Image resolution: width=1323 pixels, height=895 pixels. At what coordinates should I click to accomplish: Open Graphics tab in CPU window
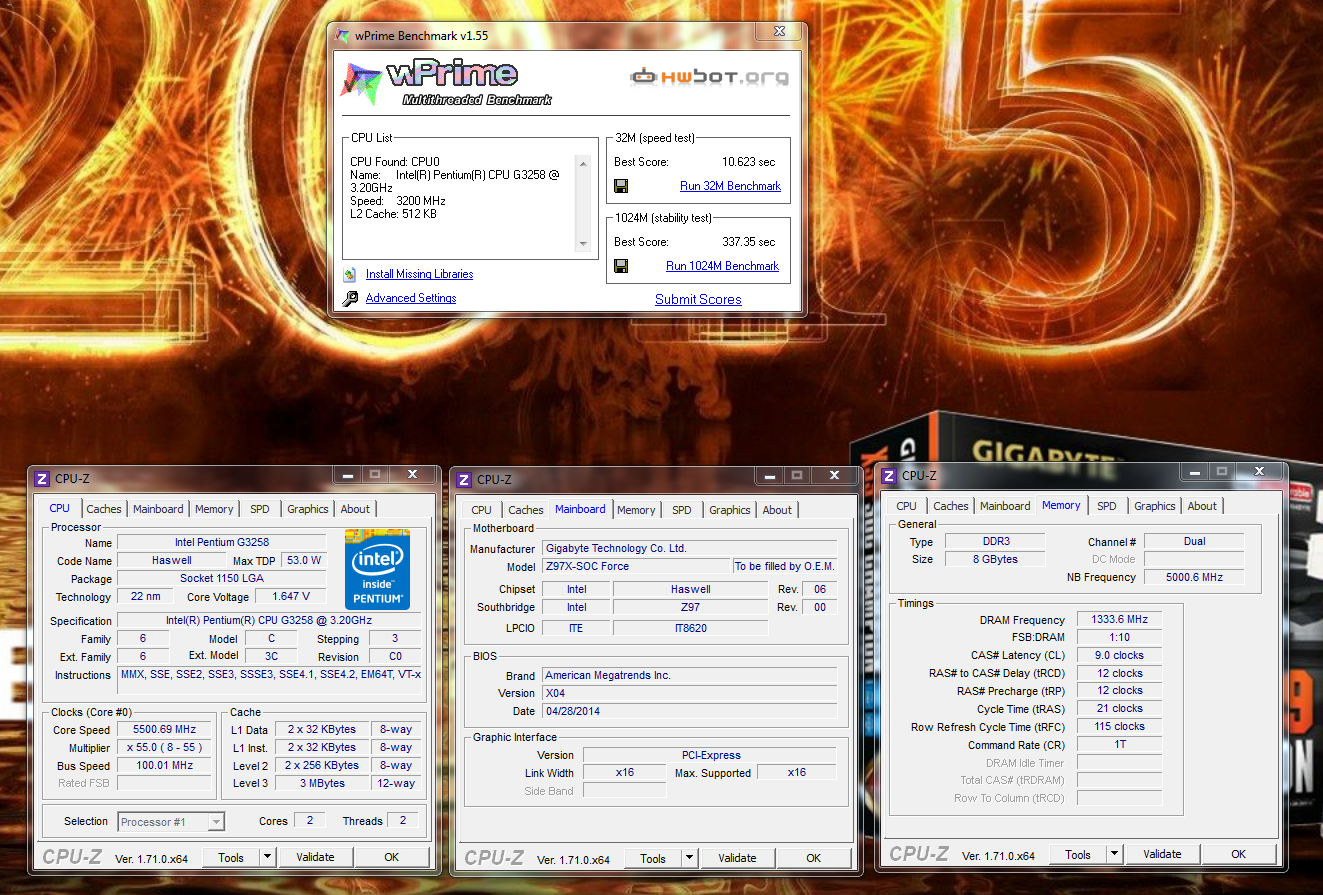[x=308, y=509]
